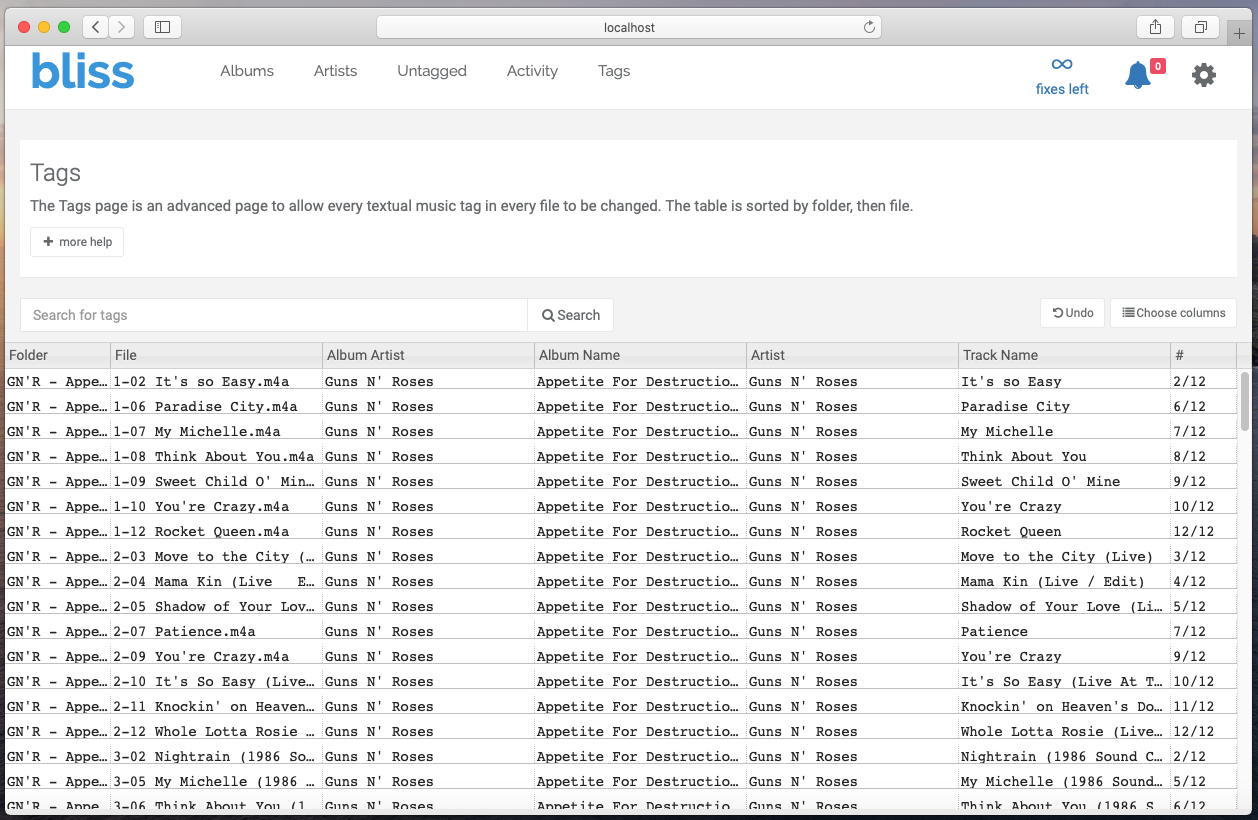Open the notifications bell icon

pos(1138,75)
